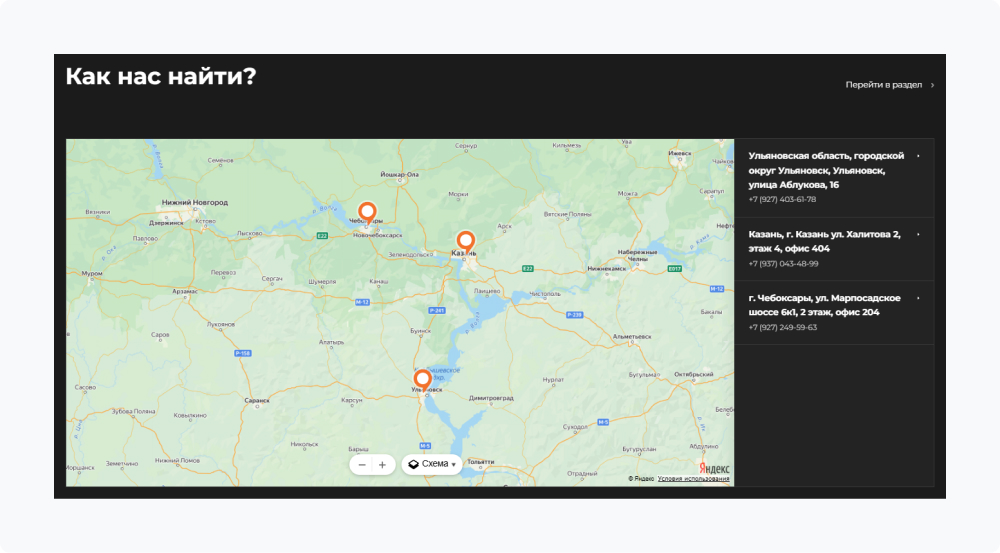The width and height of the screenshot is (1000, 553).
Task: Zoom in the map with plus button
Action: point(382,465)
